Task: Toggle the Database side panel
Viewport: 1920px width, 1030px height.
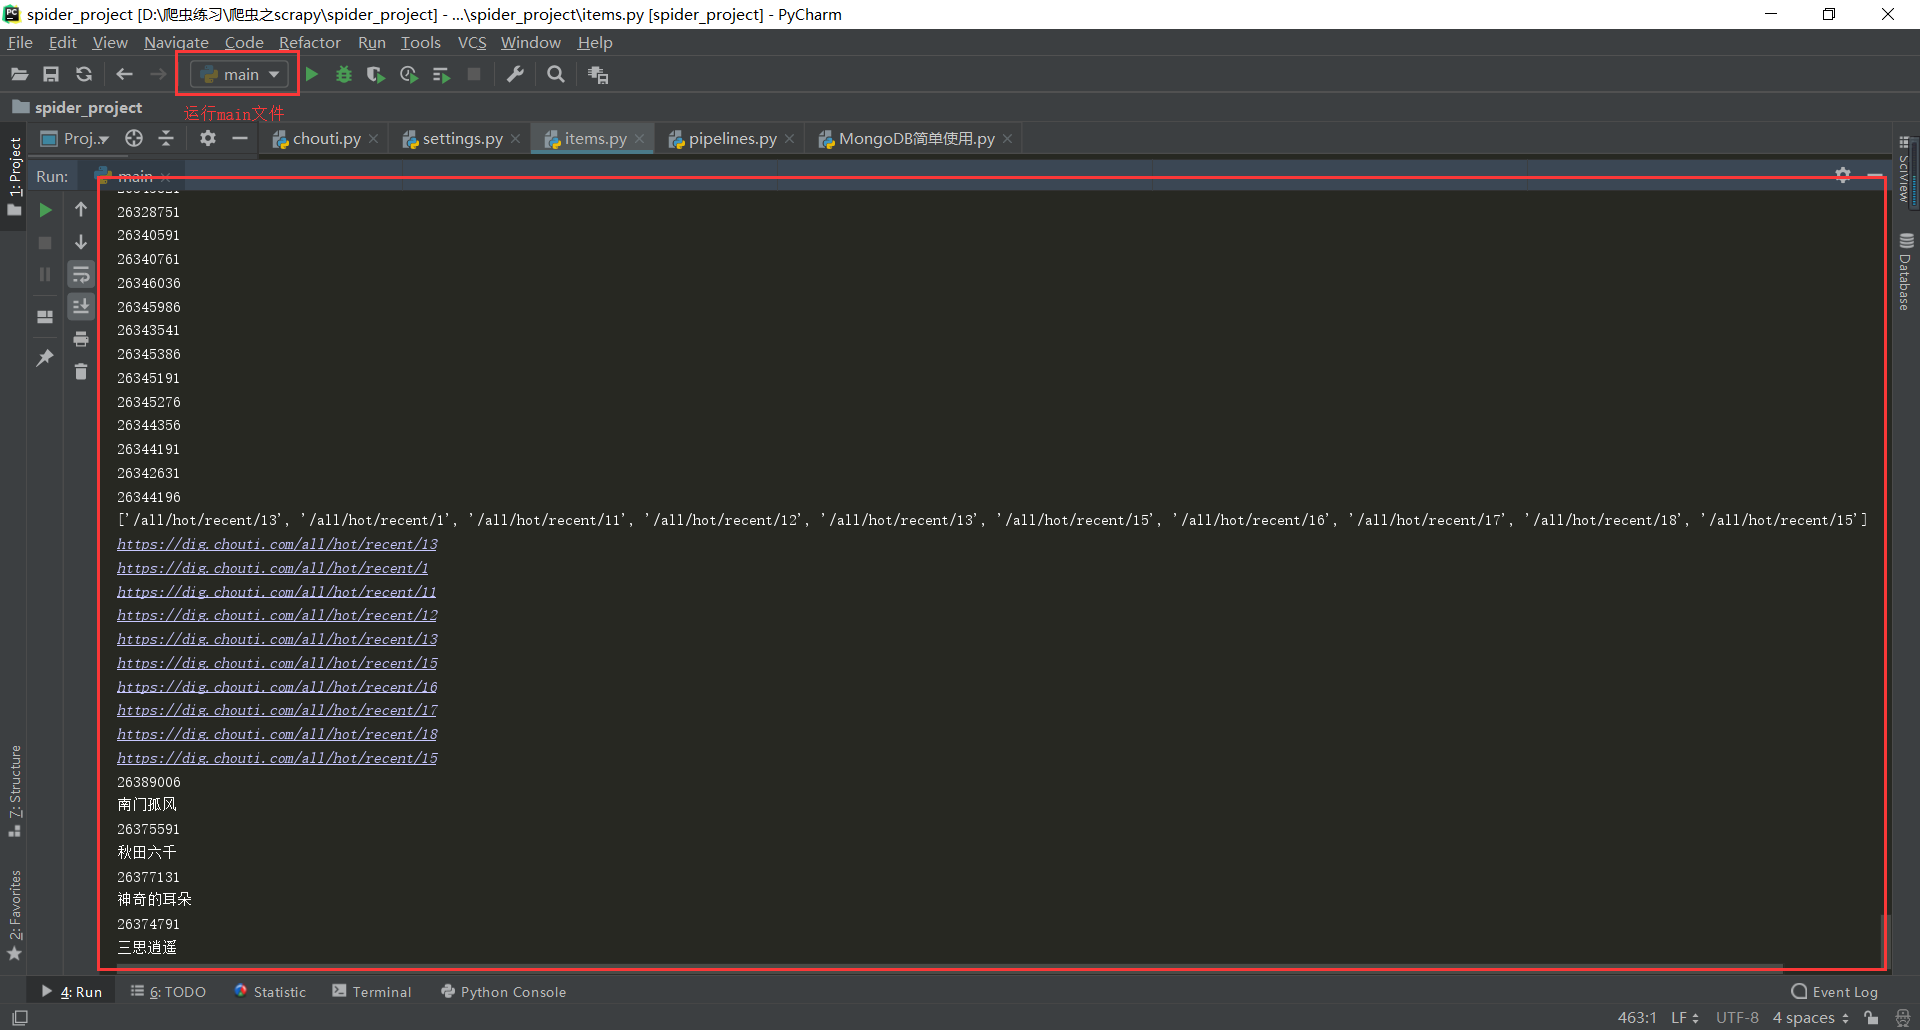Action: (x=1906, y=272)
